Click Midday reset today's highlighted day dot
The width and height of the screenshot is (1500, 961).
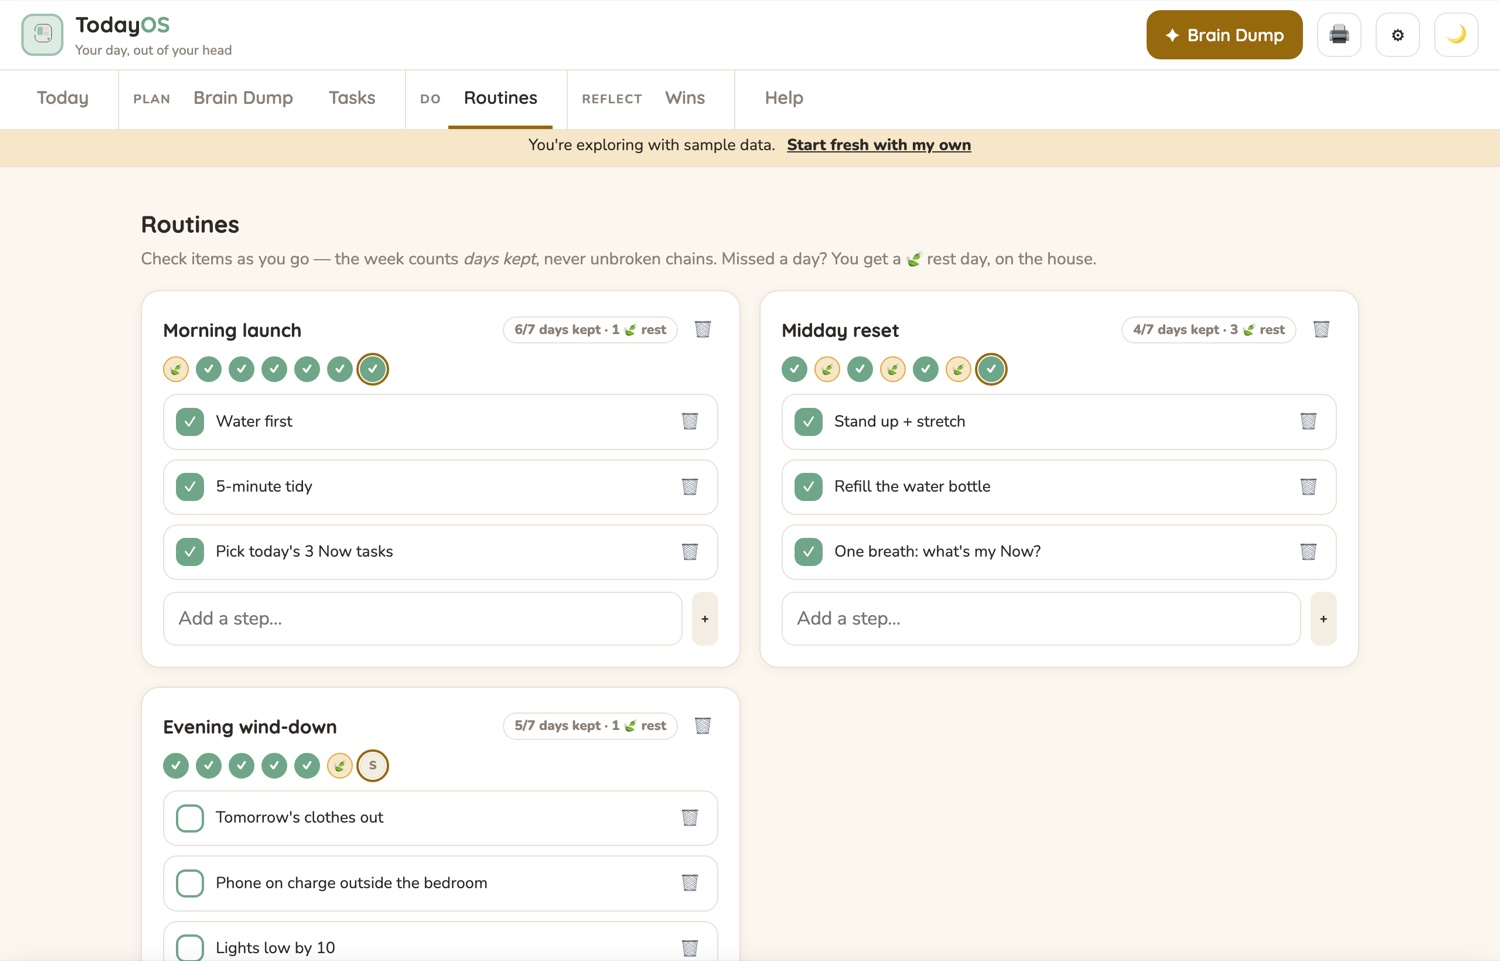pyautogui.click(x=991, y=369)
